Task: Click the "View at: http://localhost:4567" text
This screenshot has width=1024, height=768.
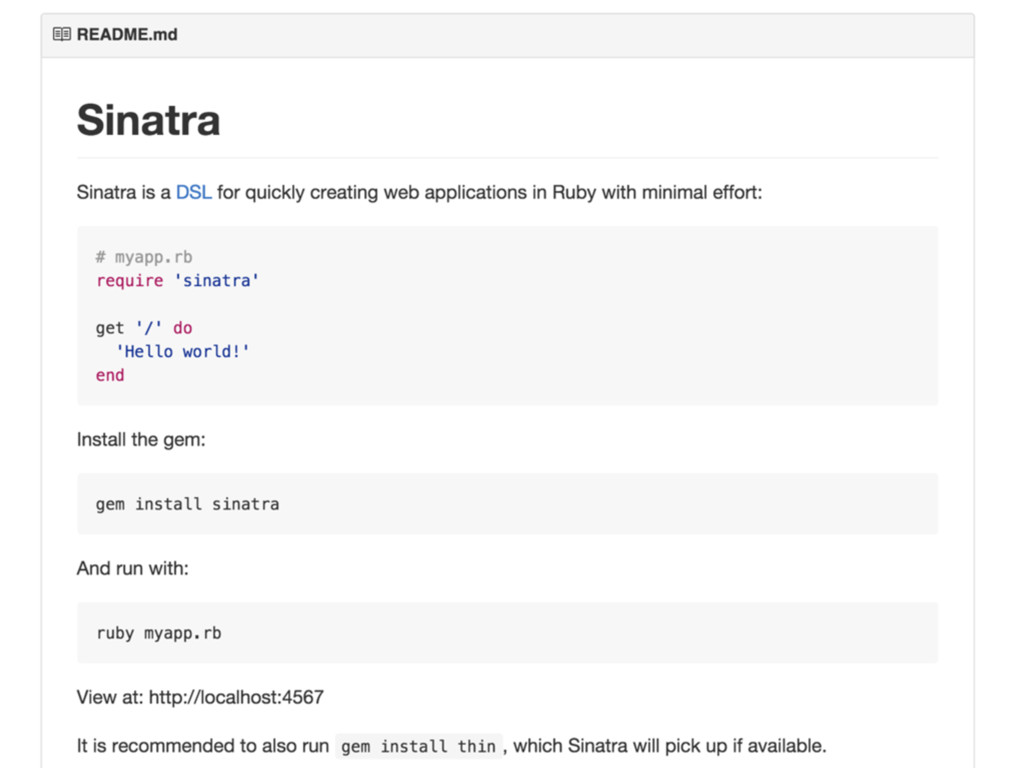Action: tap(200, 697)
